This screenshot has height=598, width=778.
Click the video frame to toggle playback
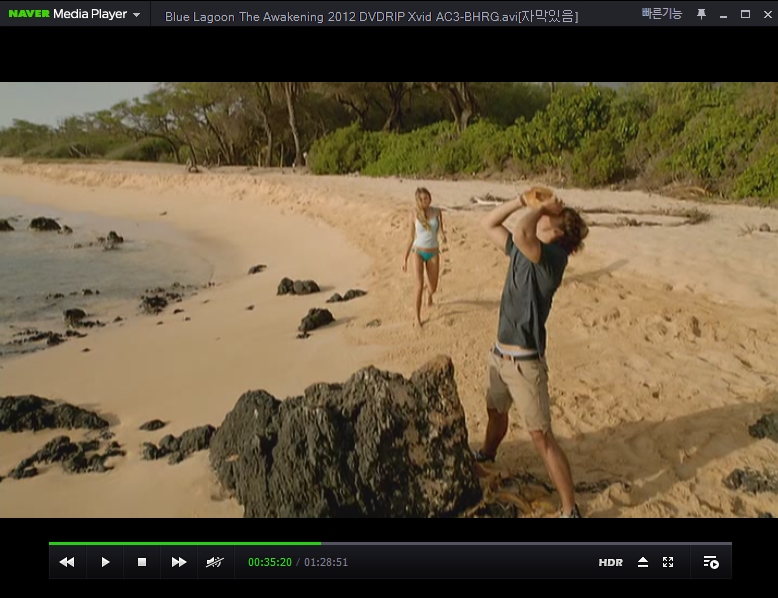click(389, 300)
